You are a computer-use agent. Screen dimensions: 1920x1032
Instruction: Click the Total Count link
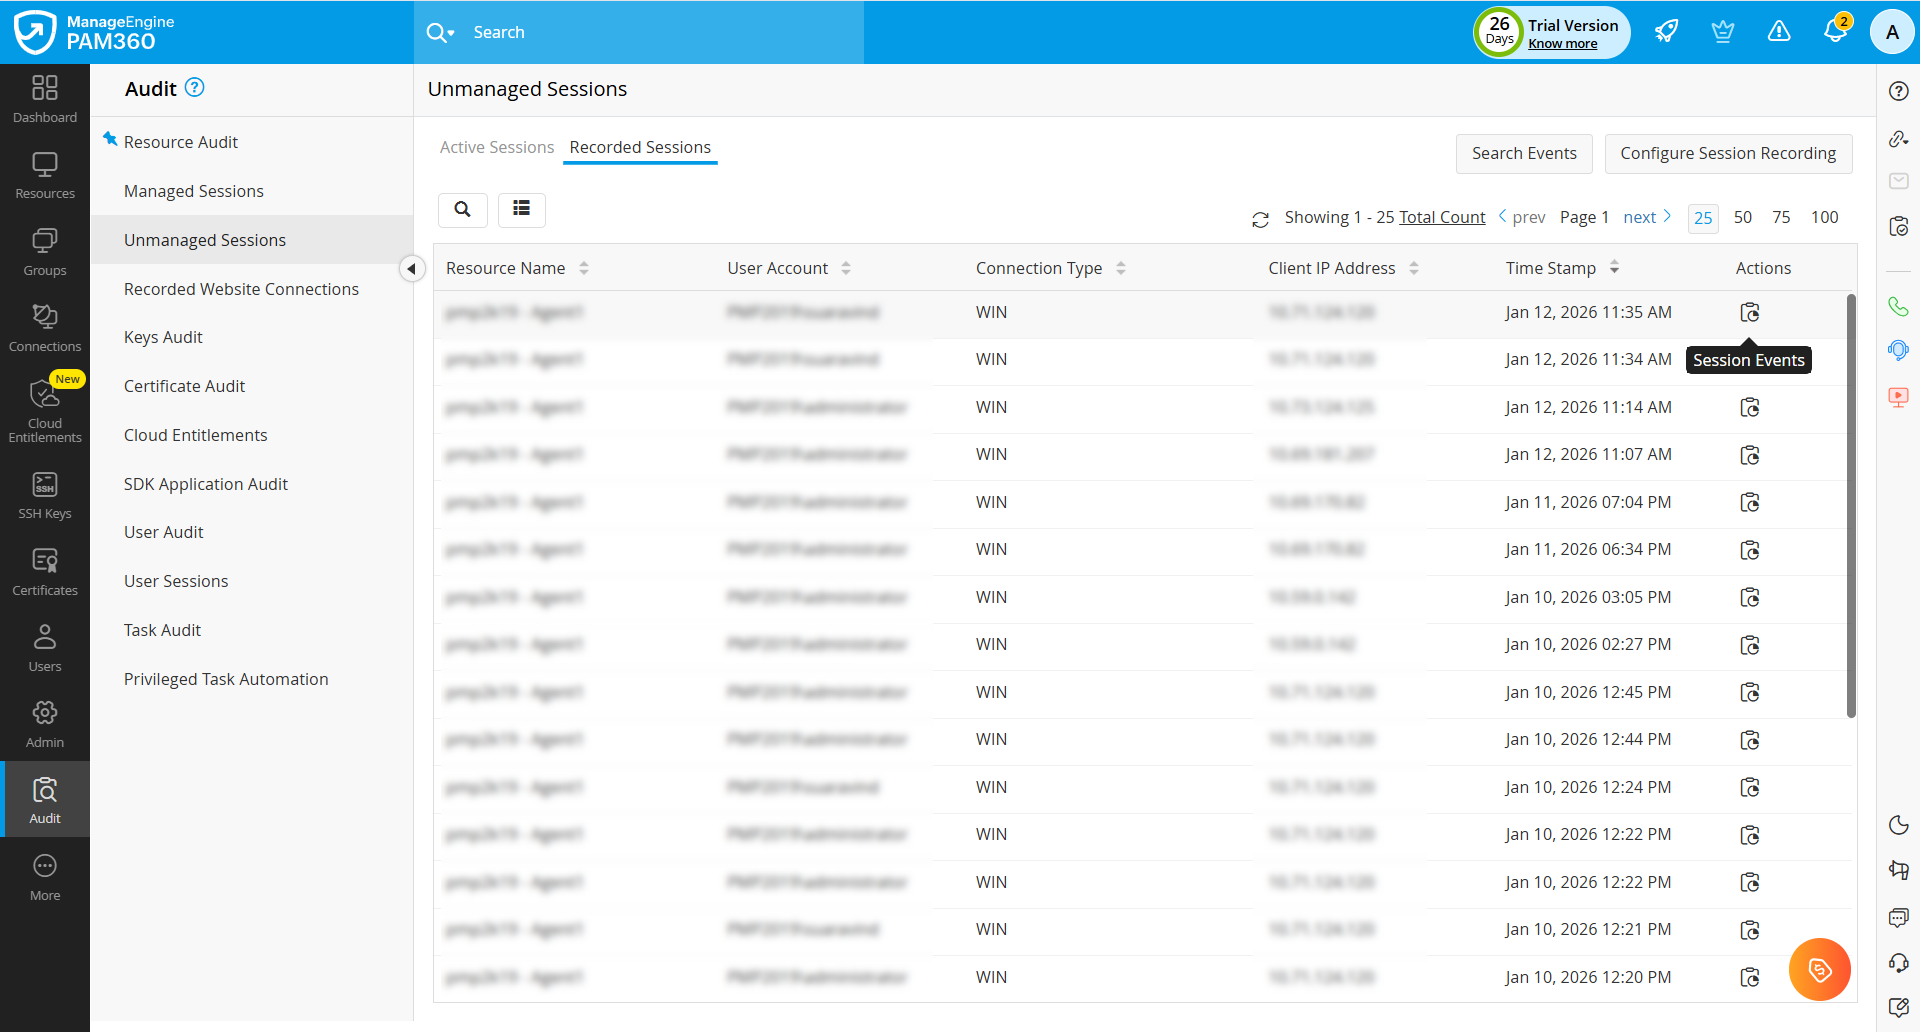tap(1441, 217)
